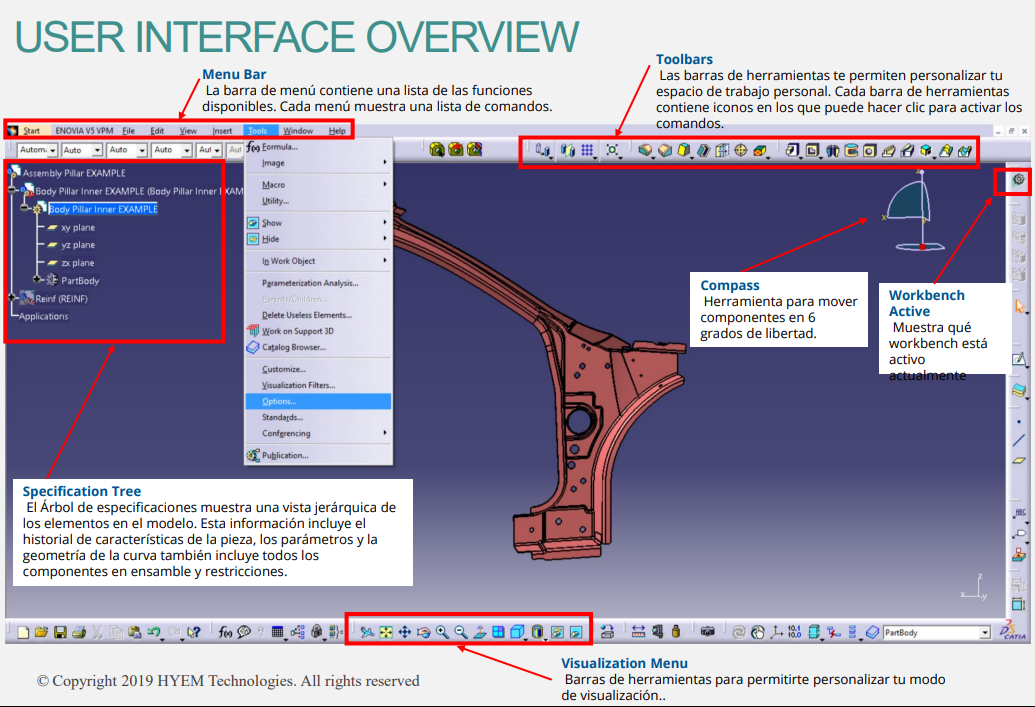Click the Zoom Out magnifier icon
This screenshot has width=1035, height=707.
coord(461,632)
